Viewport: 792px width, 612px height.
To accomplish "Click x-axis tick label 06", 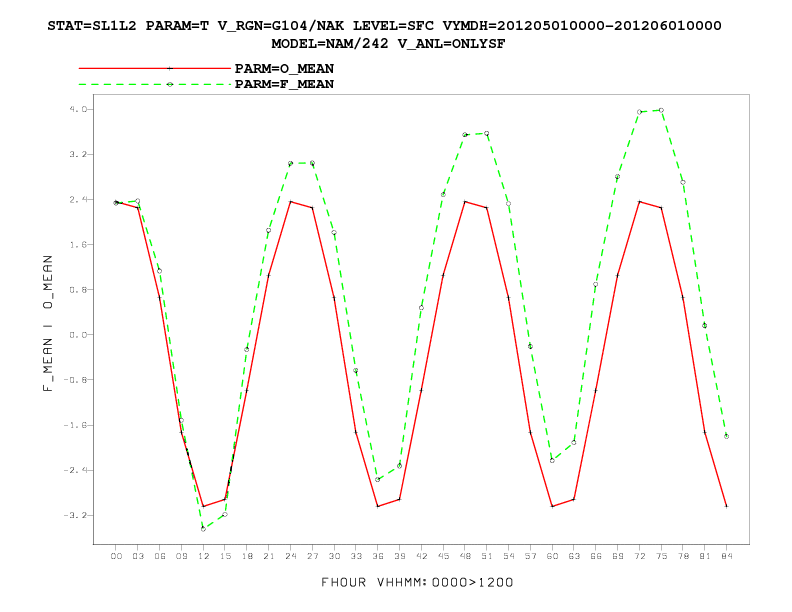I will point(160,556).
